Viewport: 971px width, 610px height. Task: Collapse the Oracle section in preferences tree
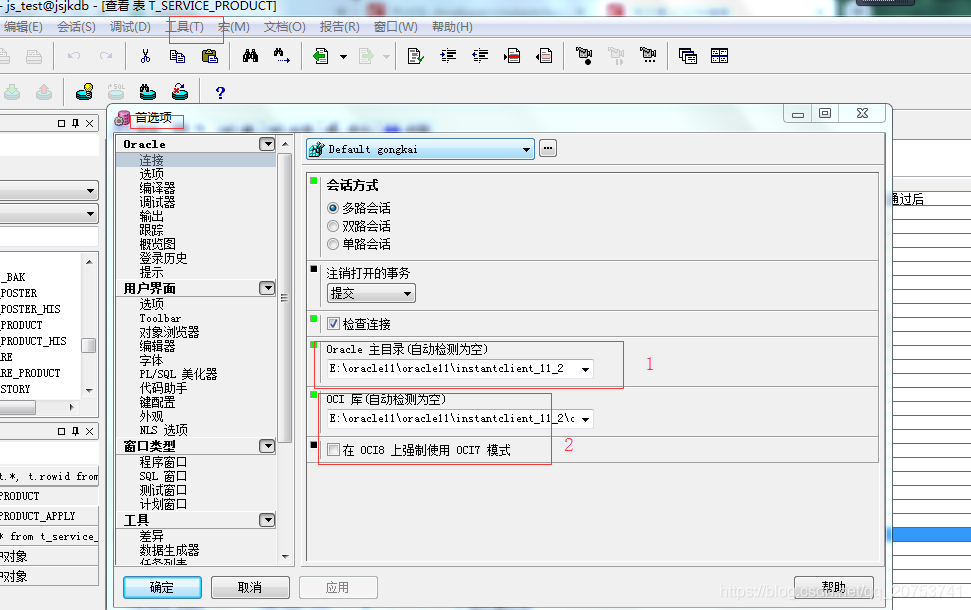[267, 144]
